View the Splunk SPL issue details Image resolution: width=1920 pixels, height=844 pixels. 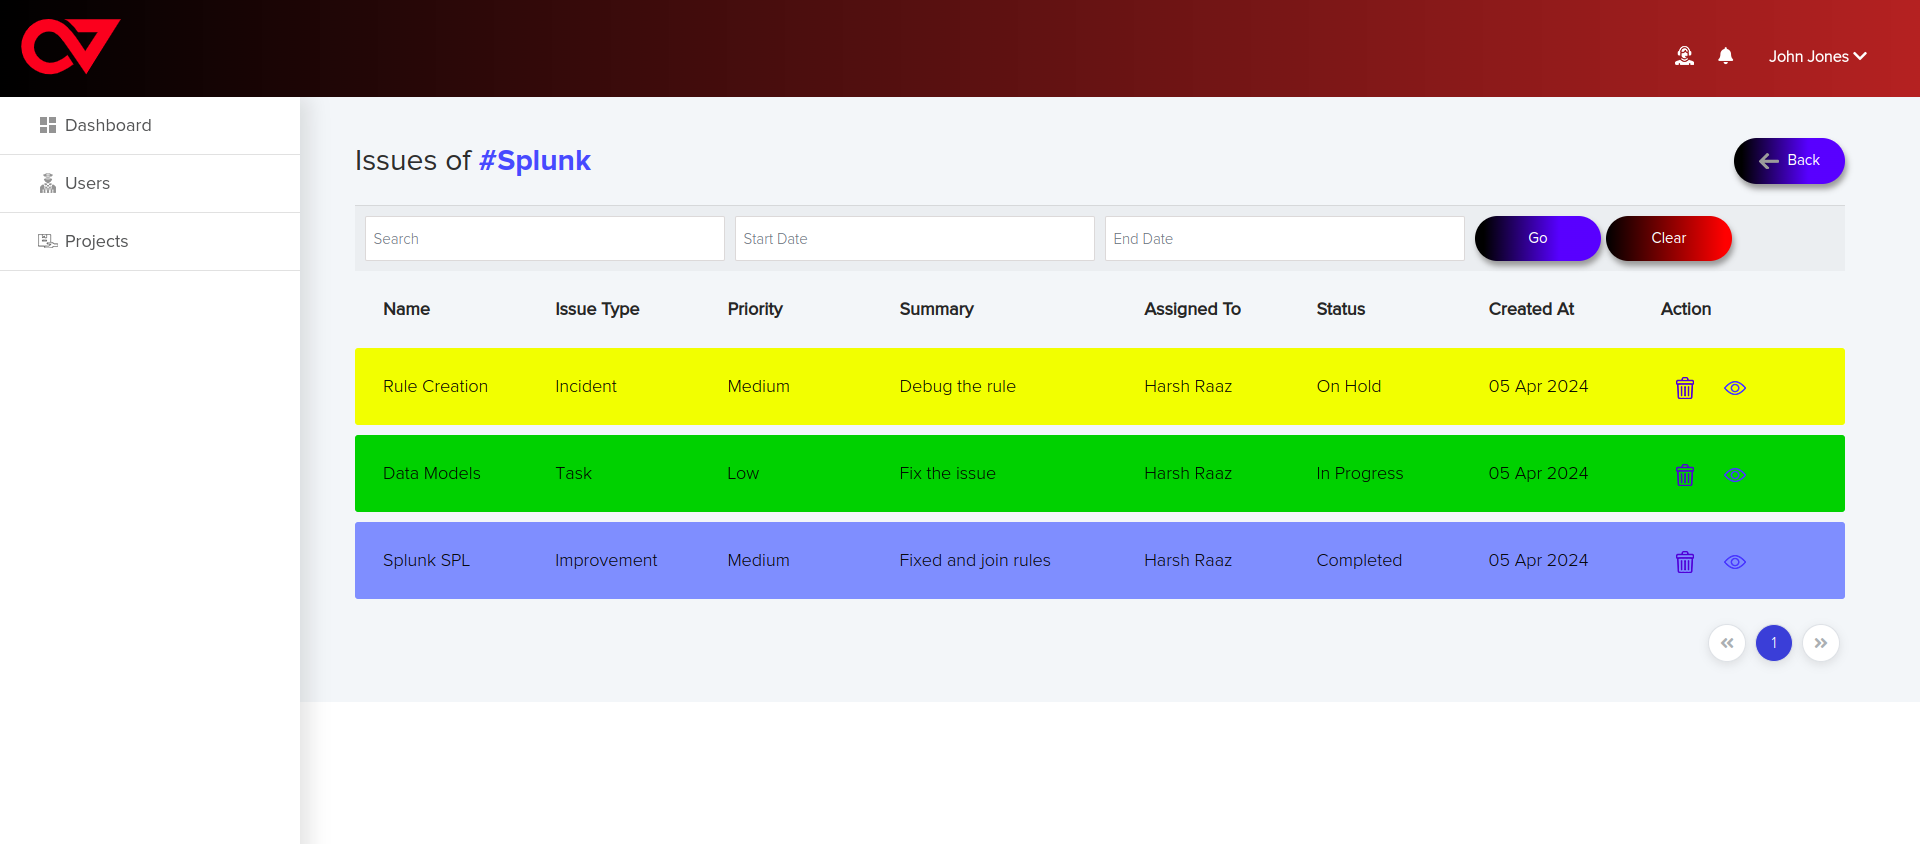1735,562
